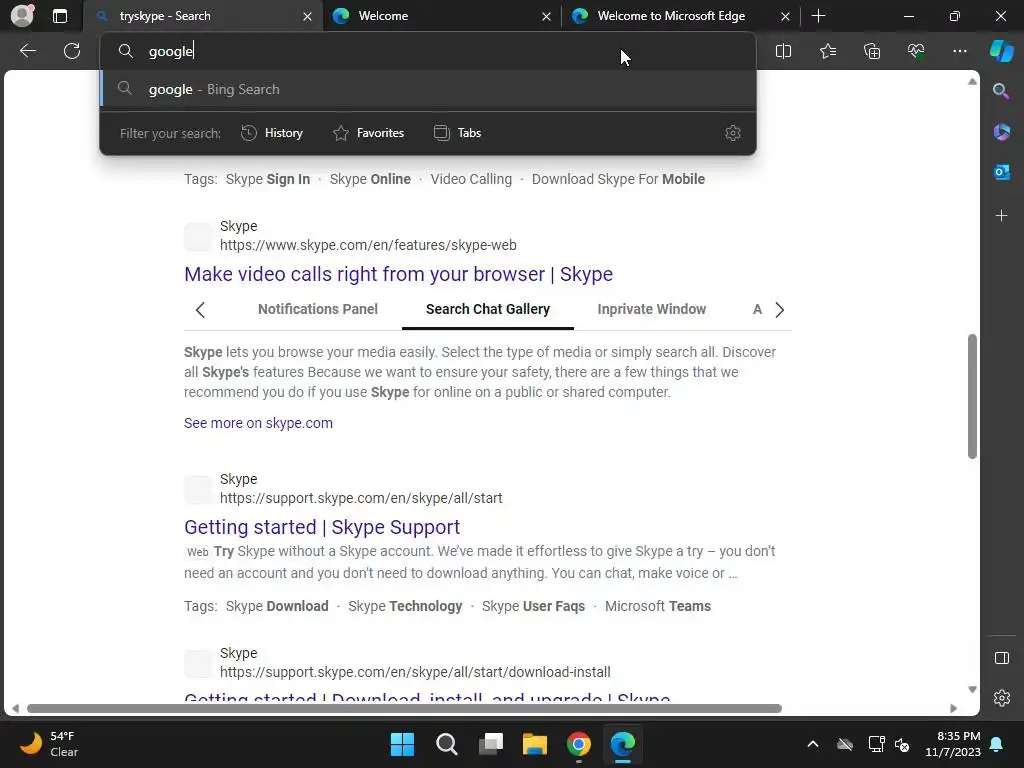Add a sidebar app with plus icon
This screenshot has width=1024, height=768.
point(1001,216)
